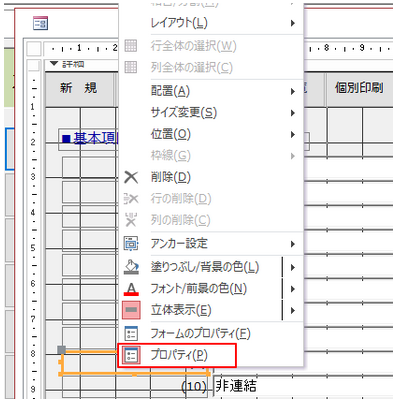Viewport: 399px width, 404px height.
Task: Click the special effect icon
Action: click(131, 310)
